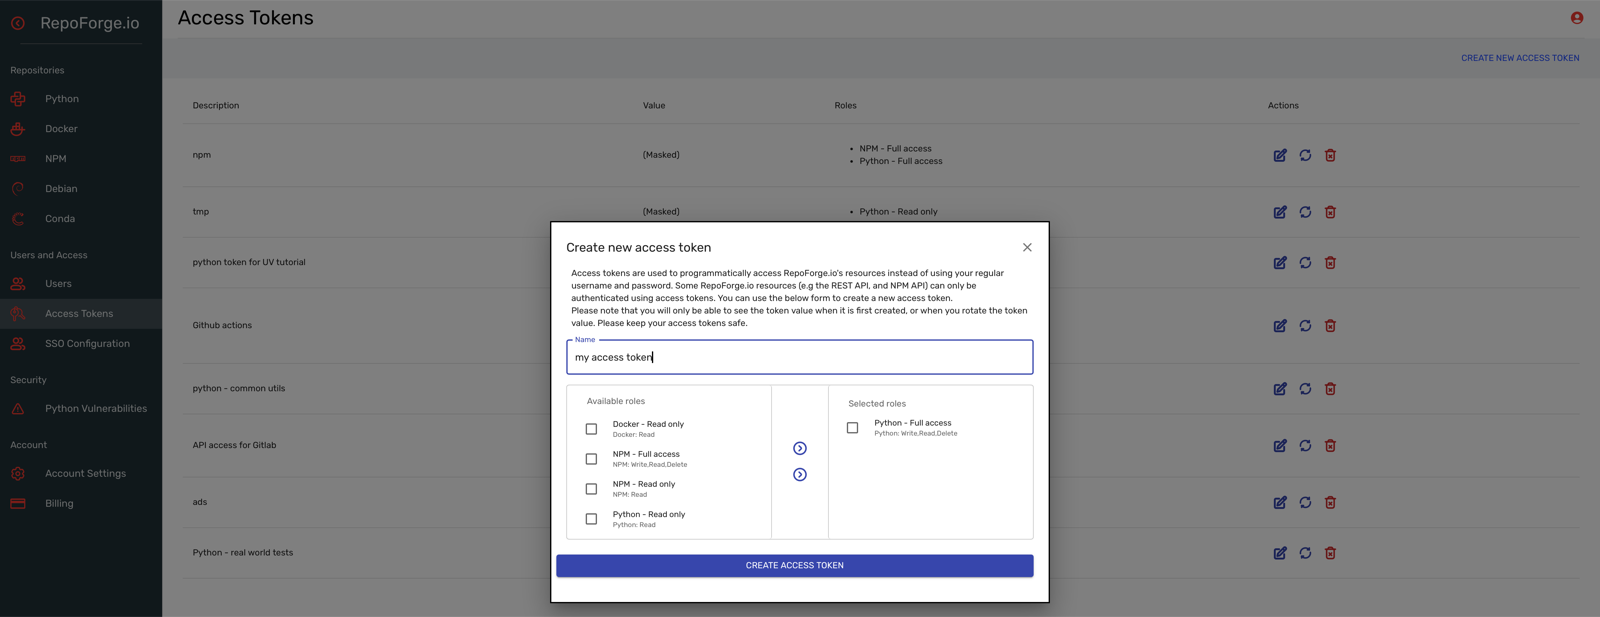Check the NPM - Read only role

(x=591, y=489)
